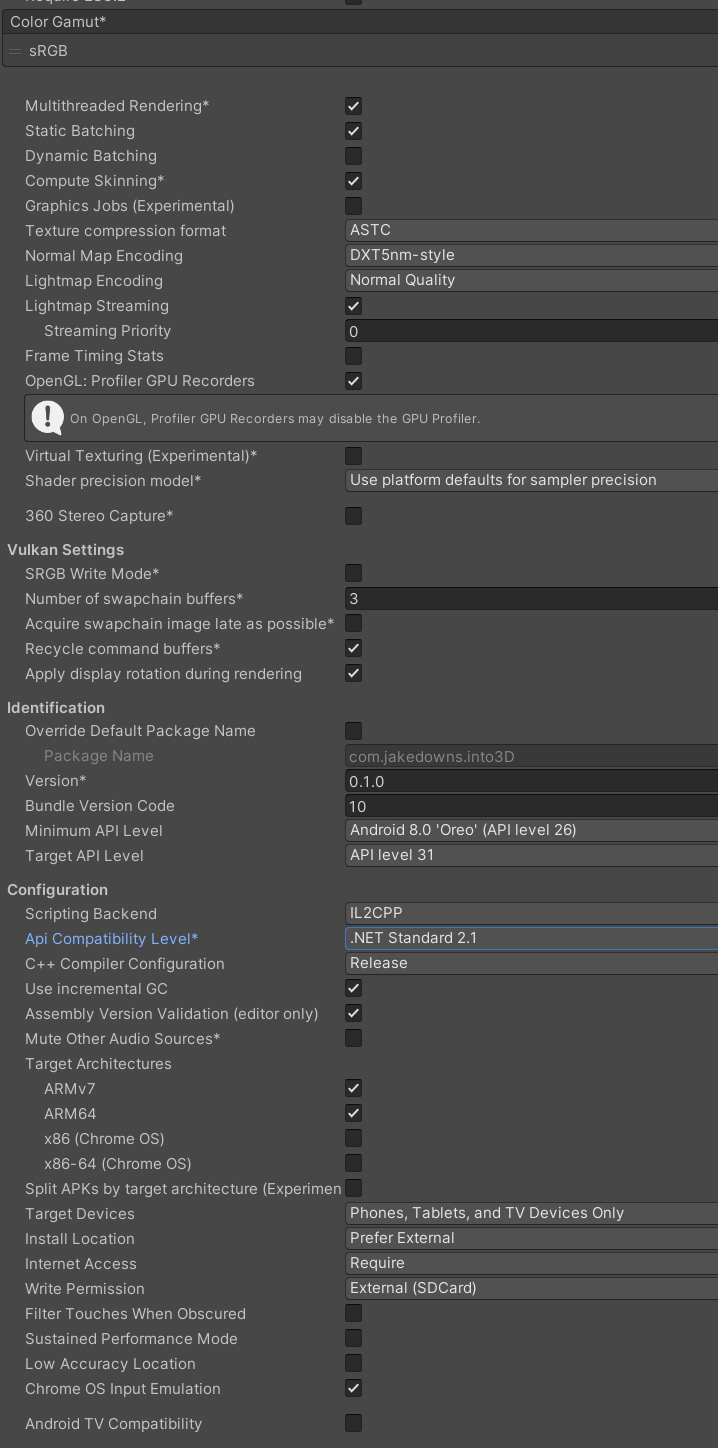The height and width of the screenshot is (1448, 718).
Task: Edit the Bundle Version Code field
Action: [x=530, y=806]
